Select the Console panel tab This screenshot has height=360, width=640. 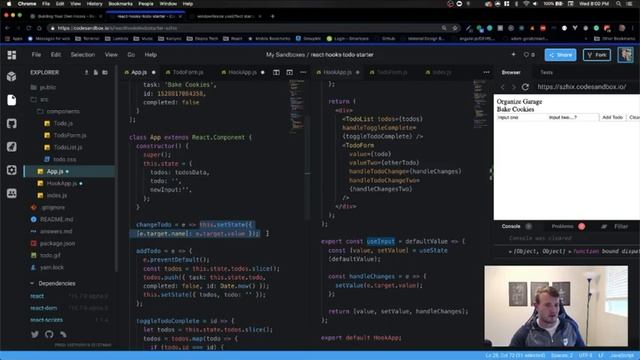pos(511,226)
